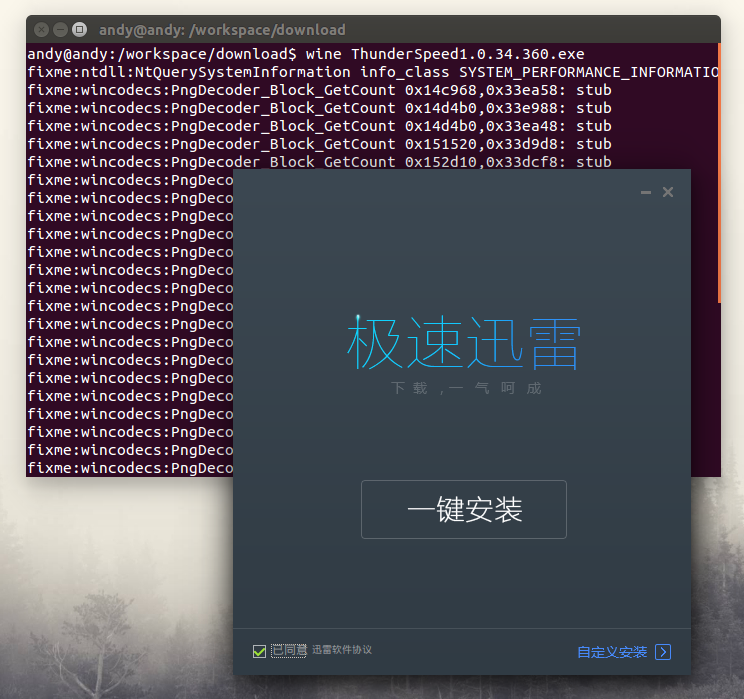Click the 极速迅雷 logo text
The height and width of the screenshot is (699, 744).
coord(464,342)
